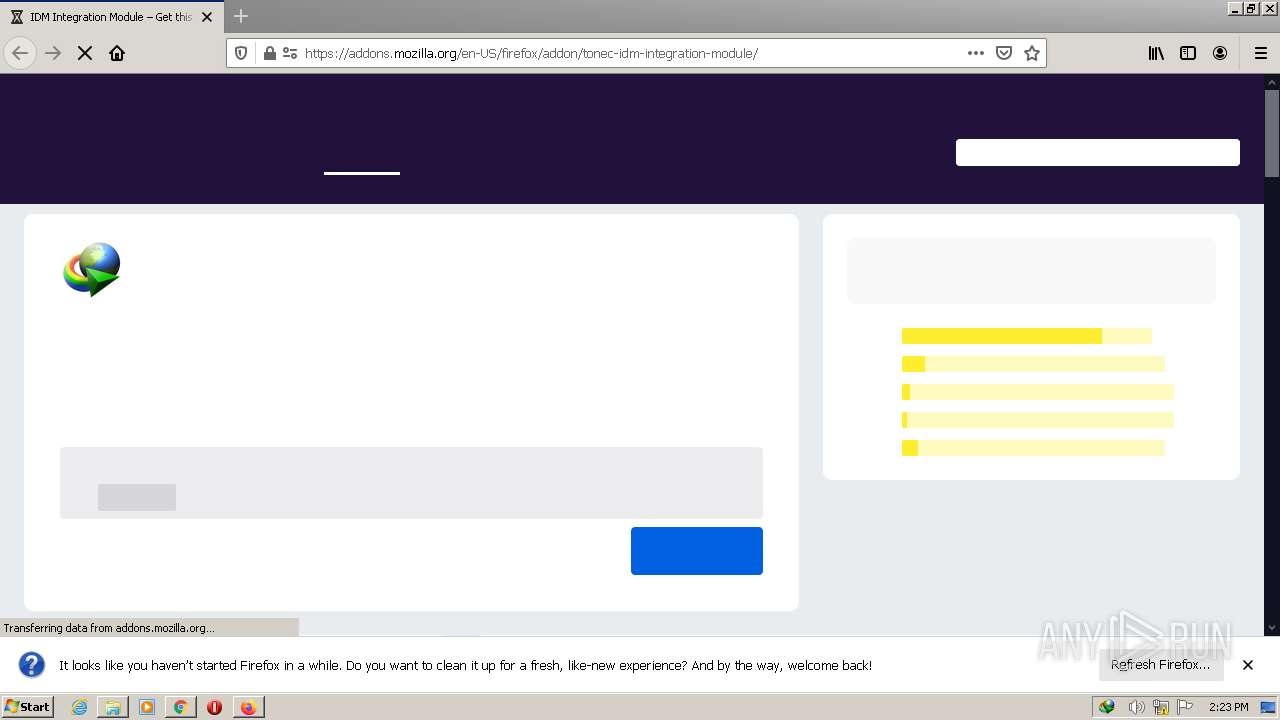Save page to Pocket

pos(1004,53)
